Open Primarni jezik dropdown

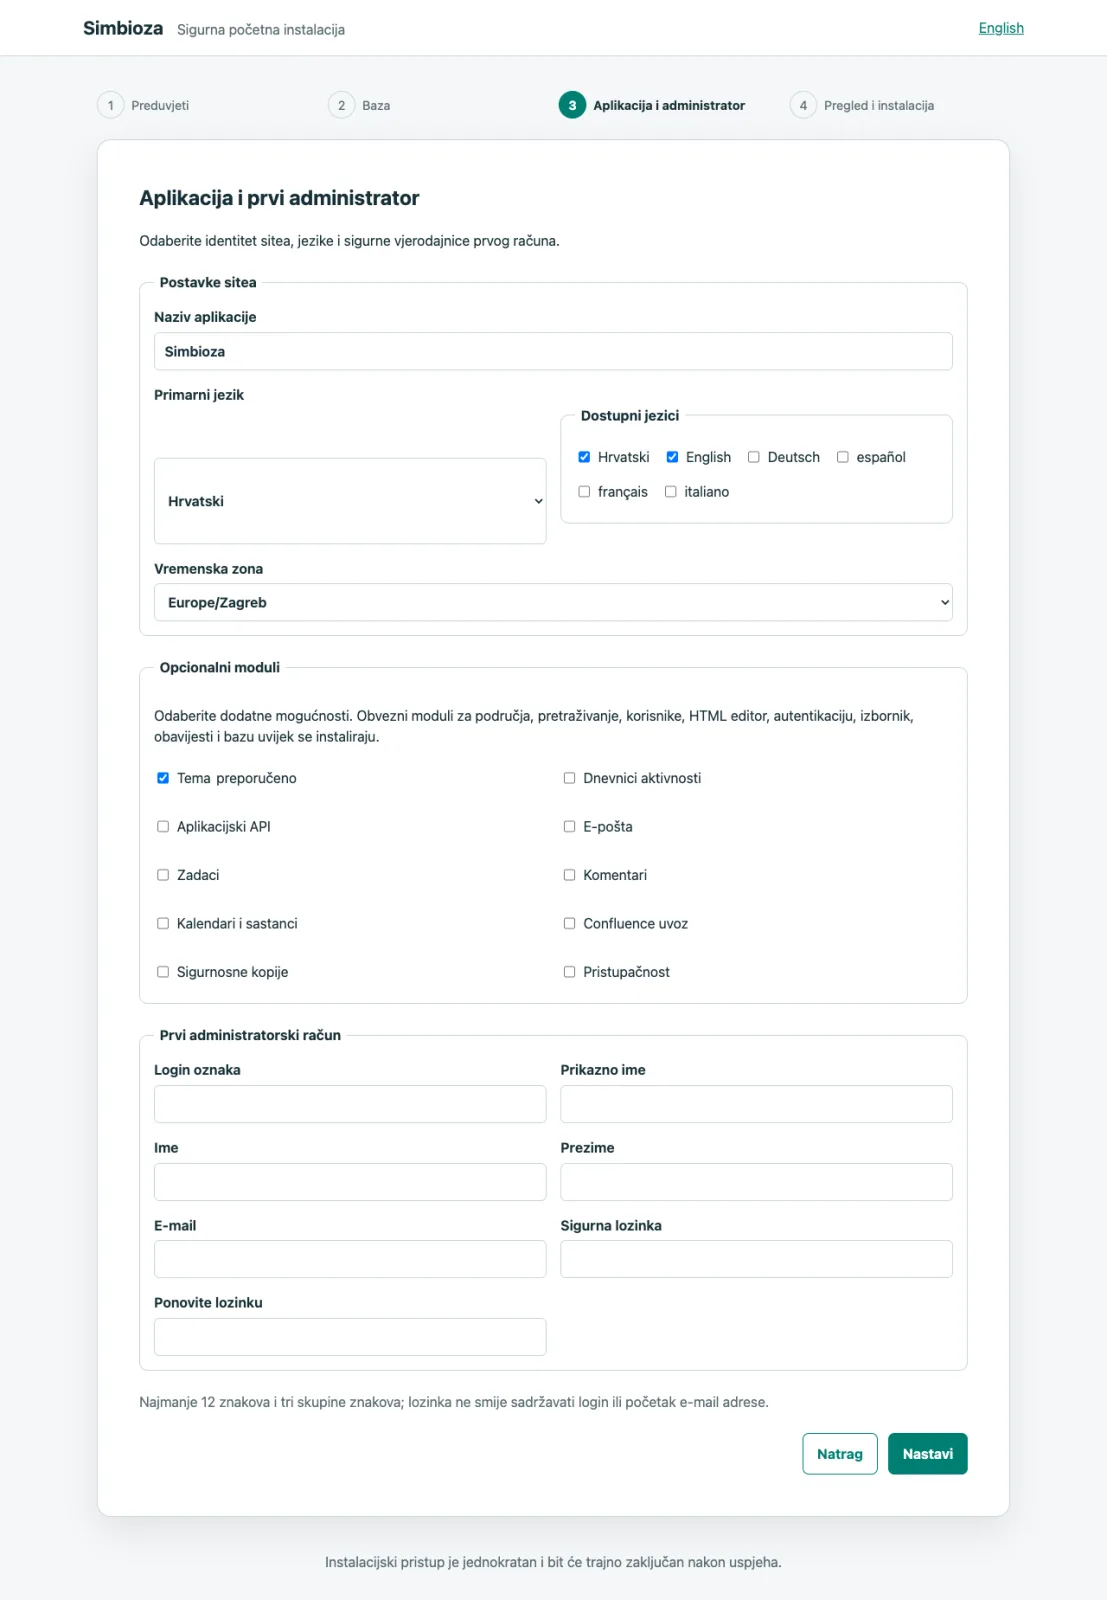coord(350,501)
